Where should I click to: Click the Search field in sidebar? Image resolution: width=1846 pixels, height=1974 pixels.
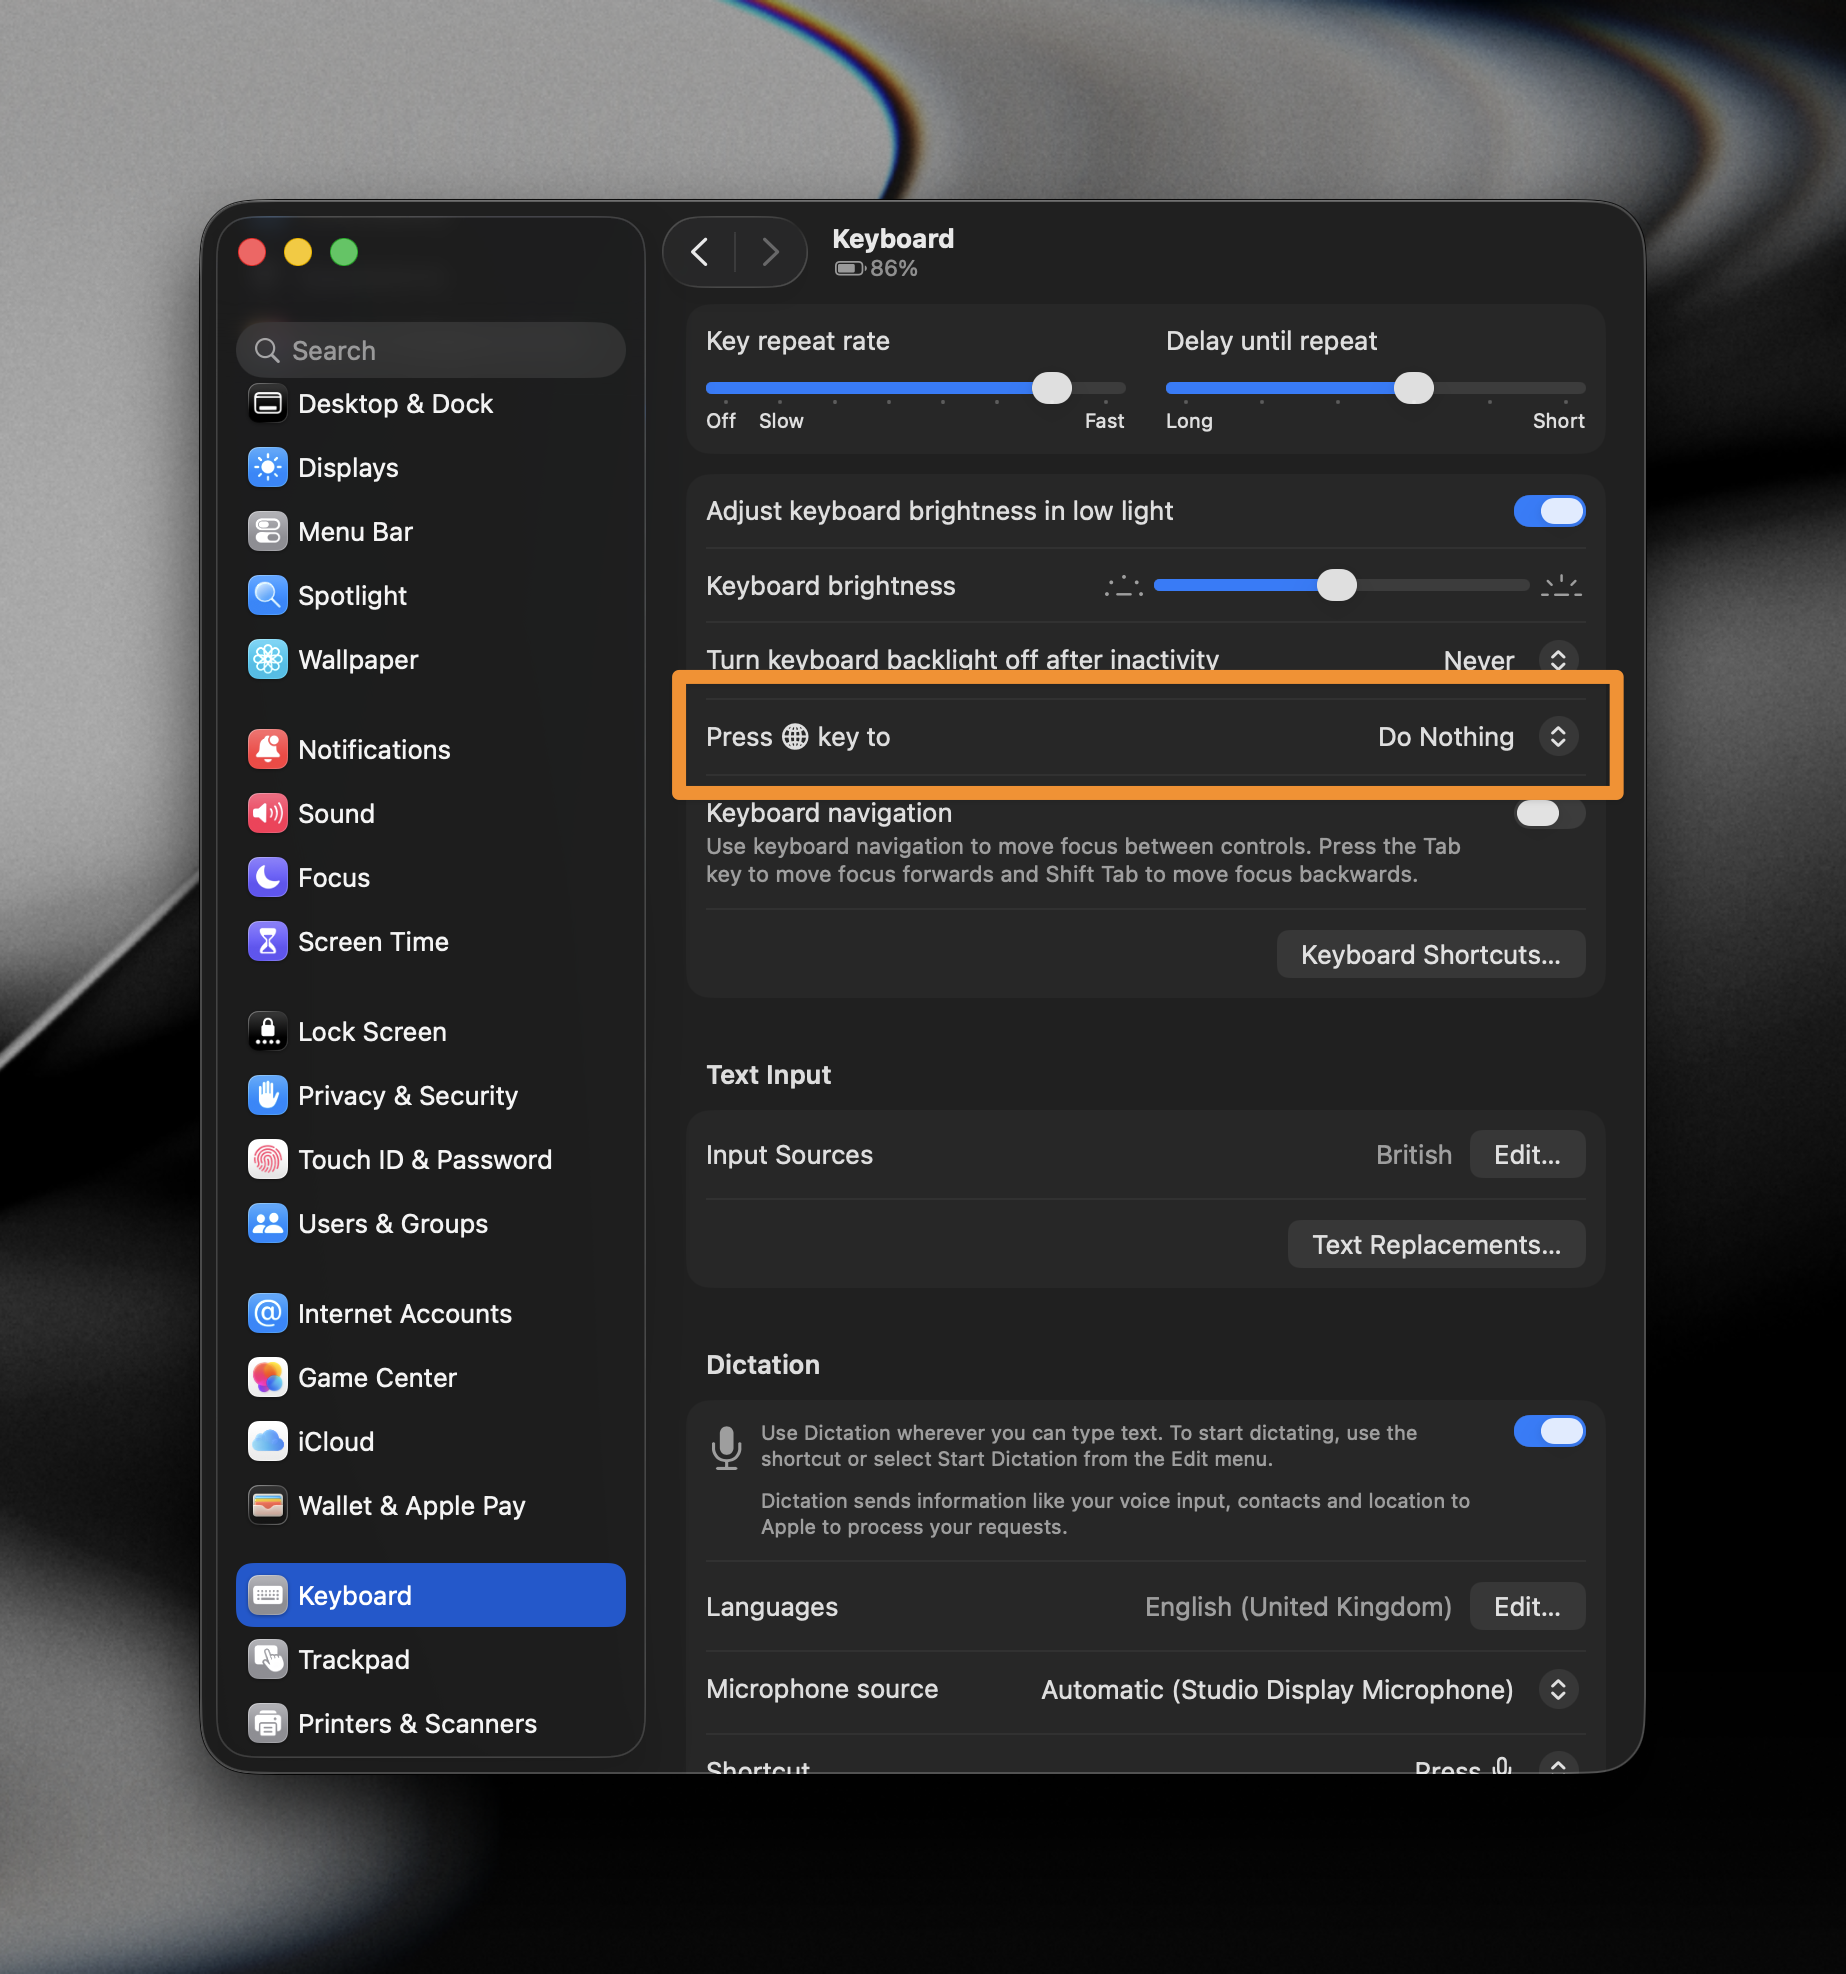tap(430, 351)
